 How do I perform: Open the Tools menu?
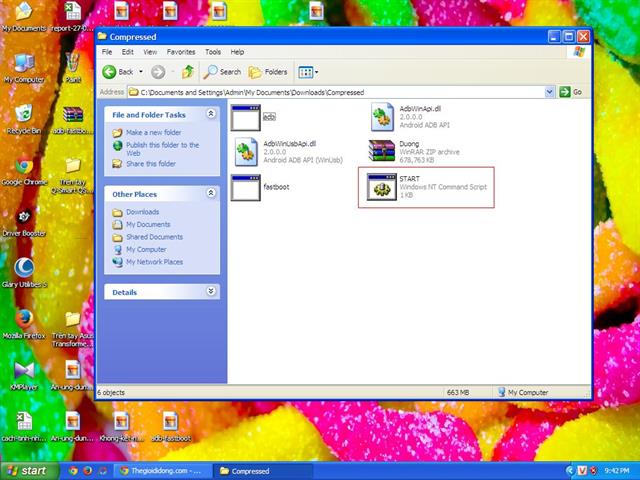pyautogui.click(x=213, y=52)
